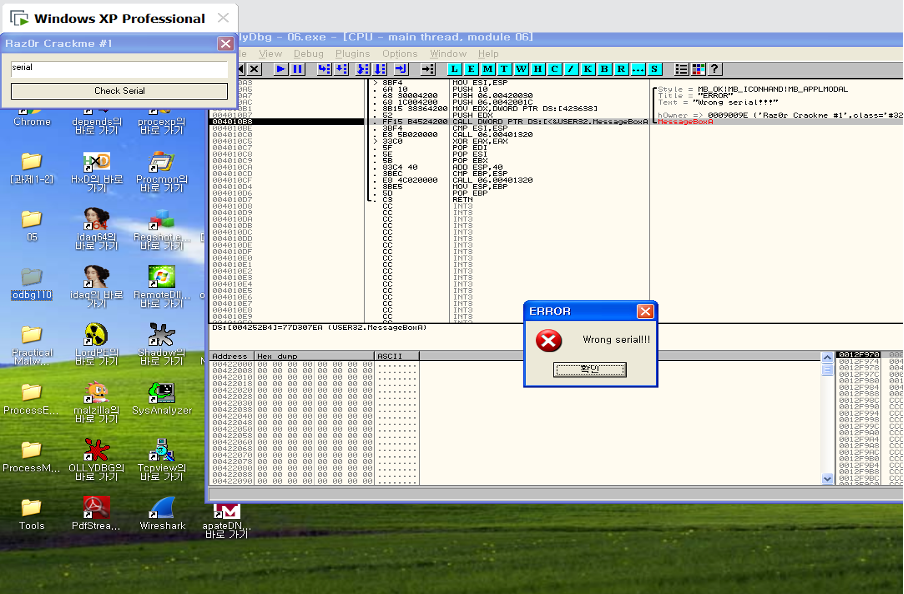Select the Windows XP Professional VM tab
Image resolution: width=904 pixels, height=594 pixels.
(120, 18)
